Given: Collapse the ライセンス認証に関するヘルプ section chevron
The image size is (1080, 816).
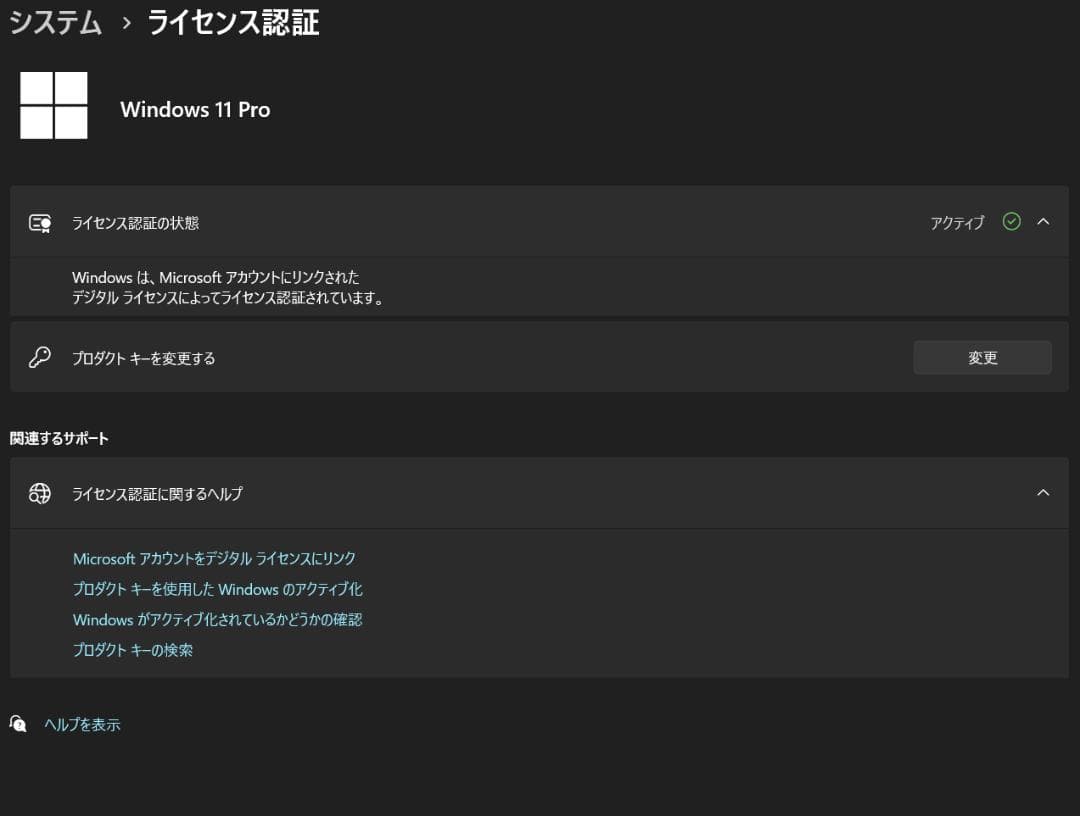Looking at the screenshot, I should pos(1043,493).
